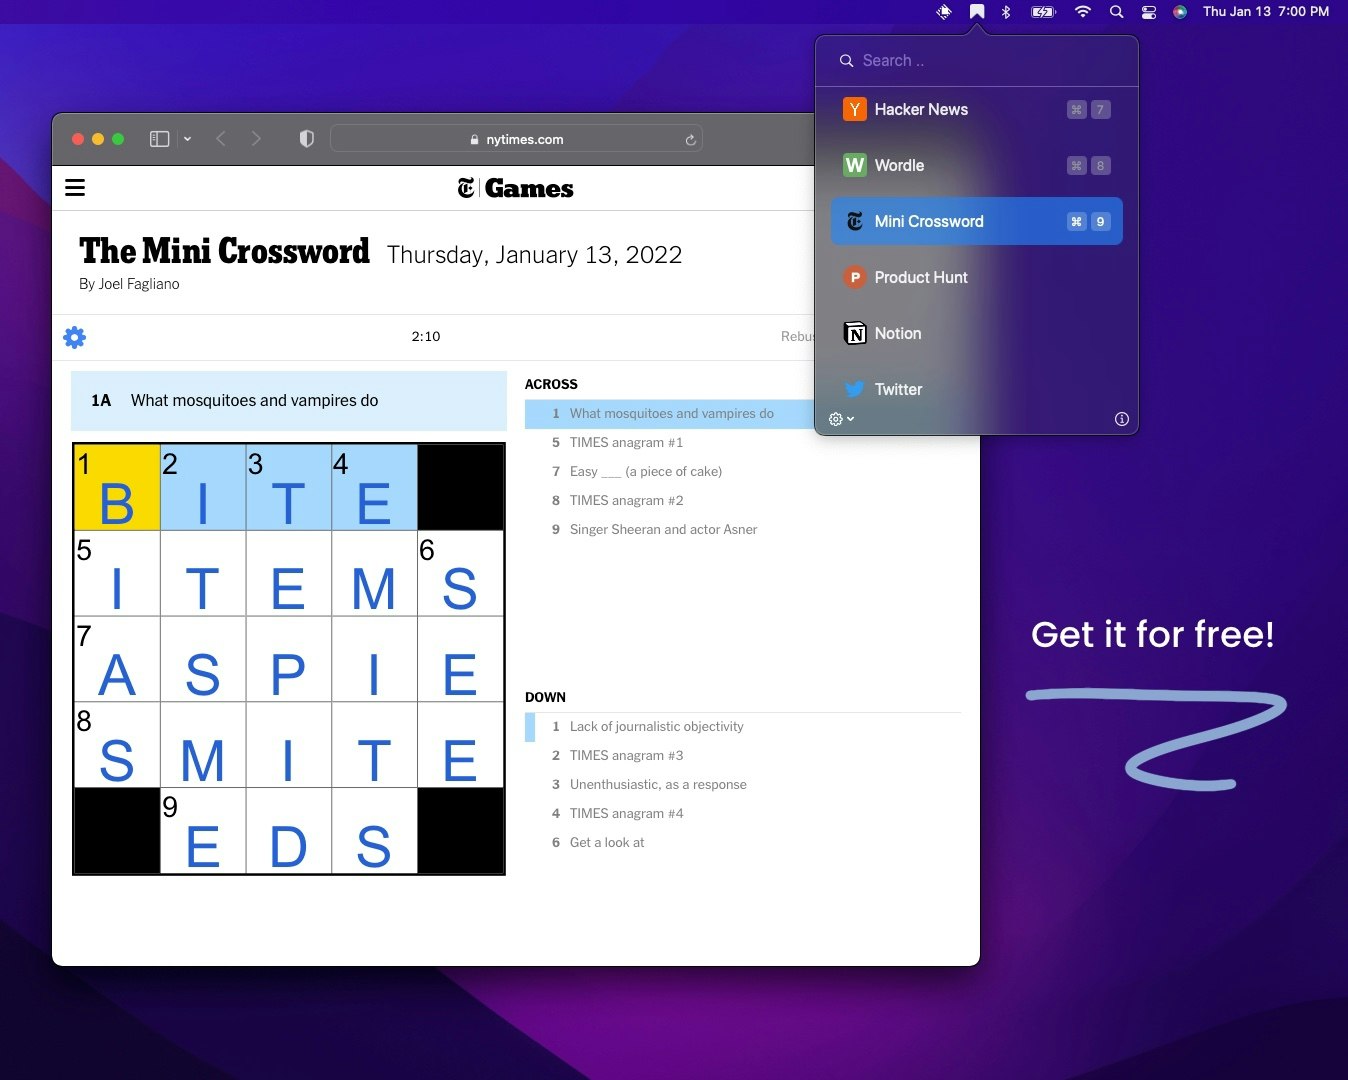Viewport: 1348px width, 1080px height.
Task: Open the NYT Games hamburger menu
Action: click(75, 187)
